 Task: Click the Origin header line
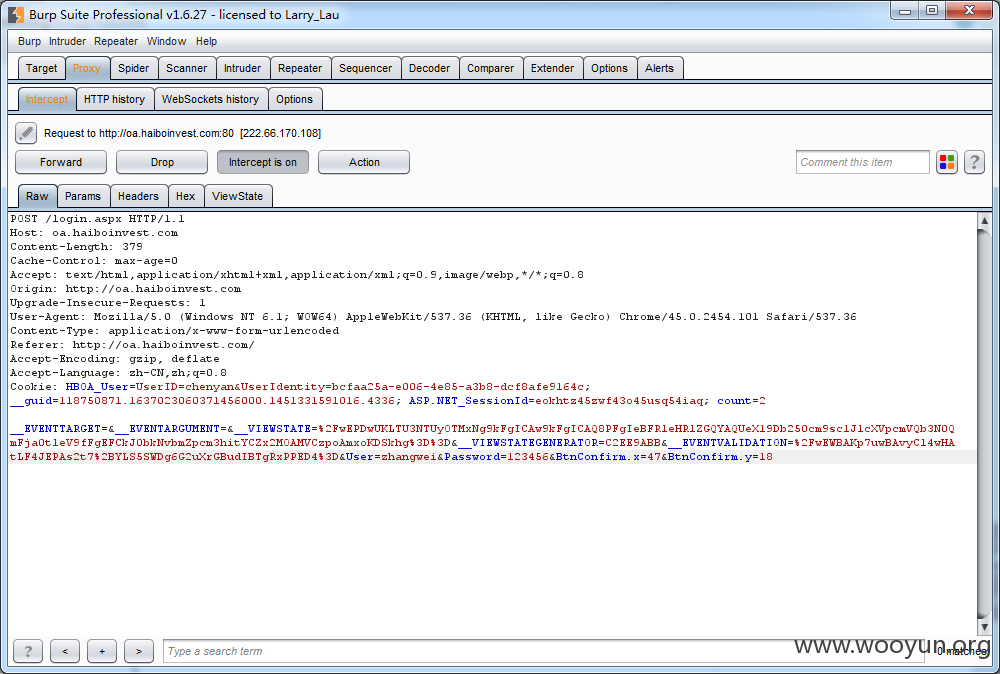click(126, 289)
